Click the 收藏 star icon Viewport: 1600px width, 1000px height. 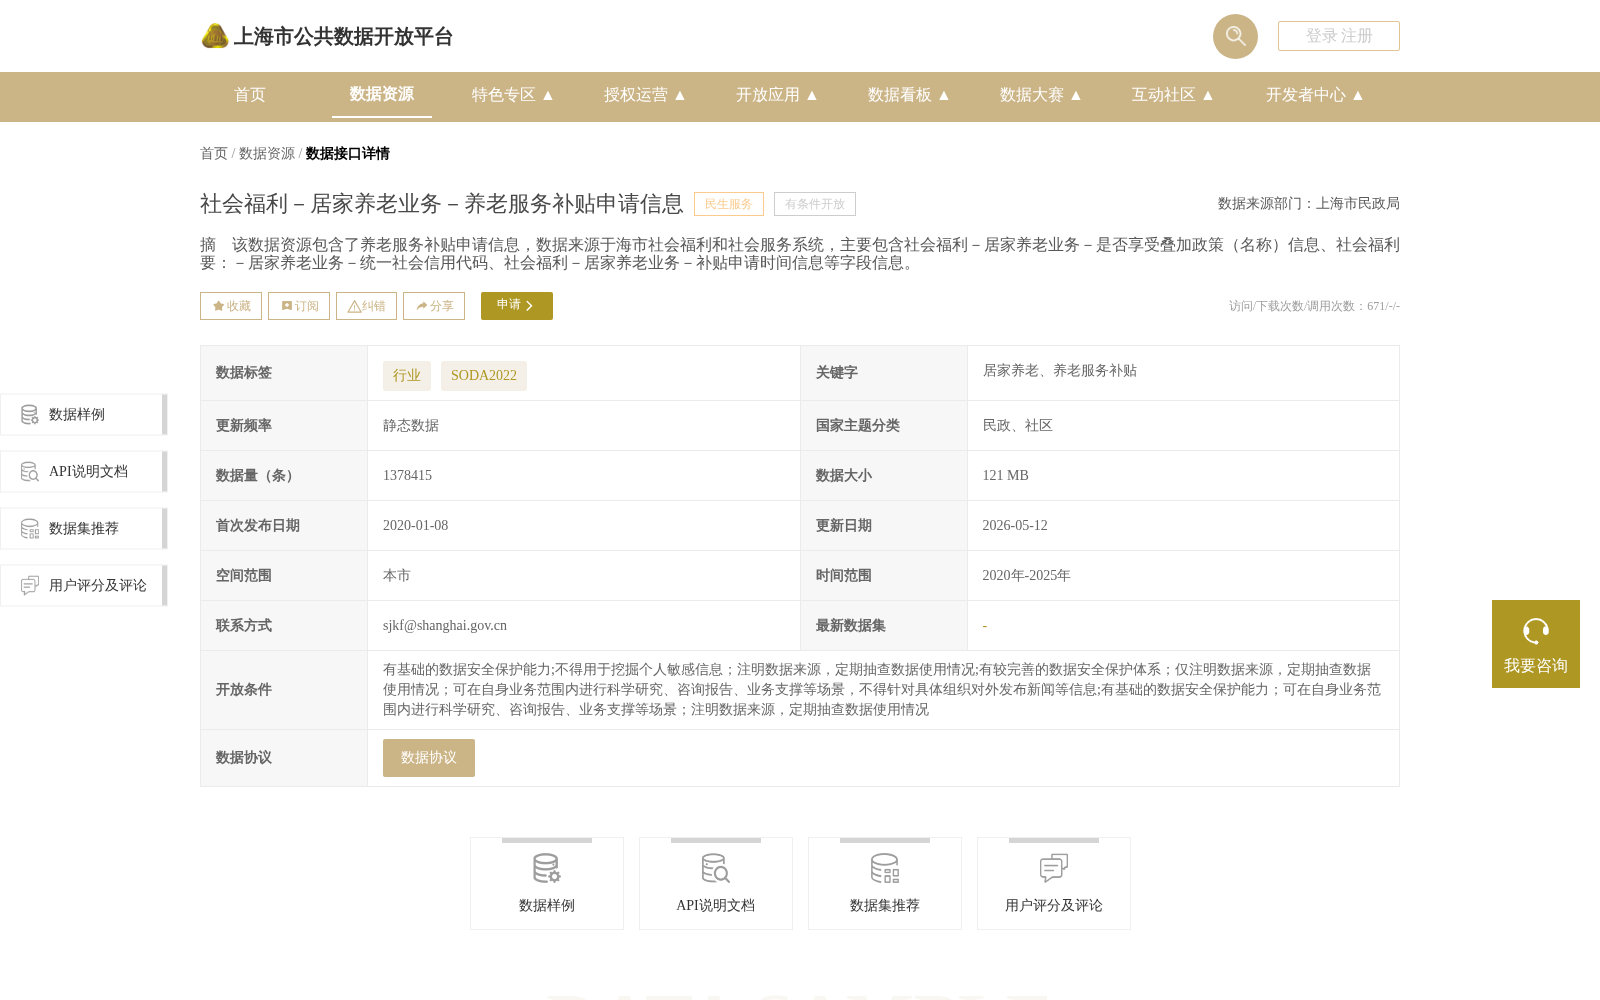click(218, 306)
